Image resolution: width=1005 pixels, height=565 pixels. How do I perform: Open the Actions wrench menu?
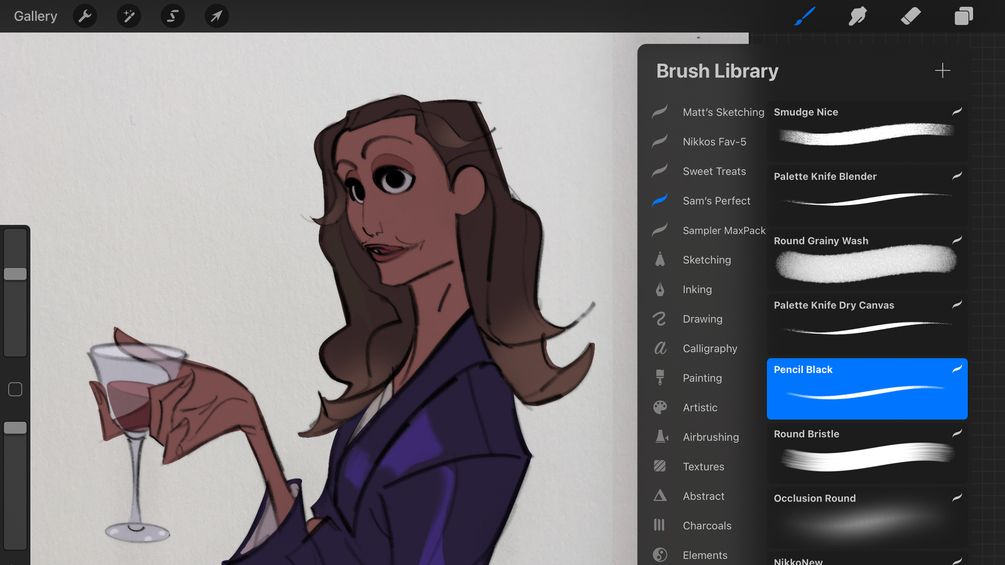pyautogui.click(x=85, y=16)
